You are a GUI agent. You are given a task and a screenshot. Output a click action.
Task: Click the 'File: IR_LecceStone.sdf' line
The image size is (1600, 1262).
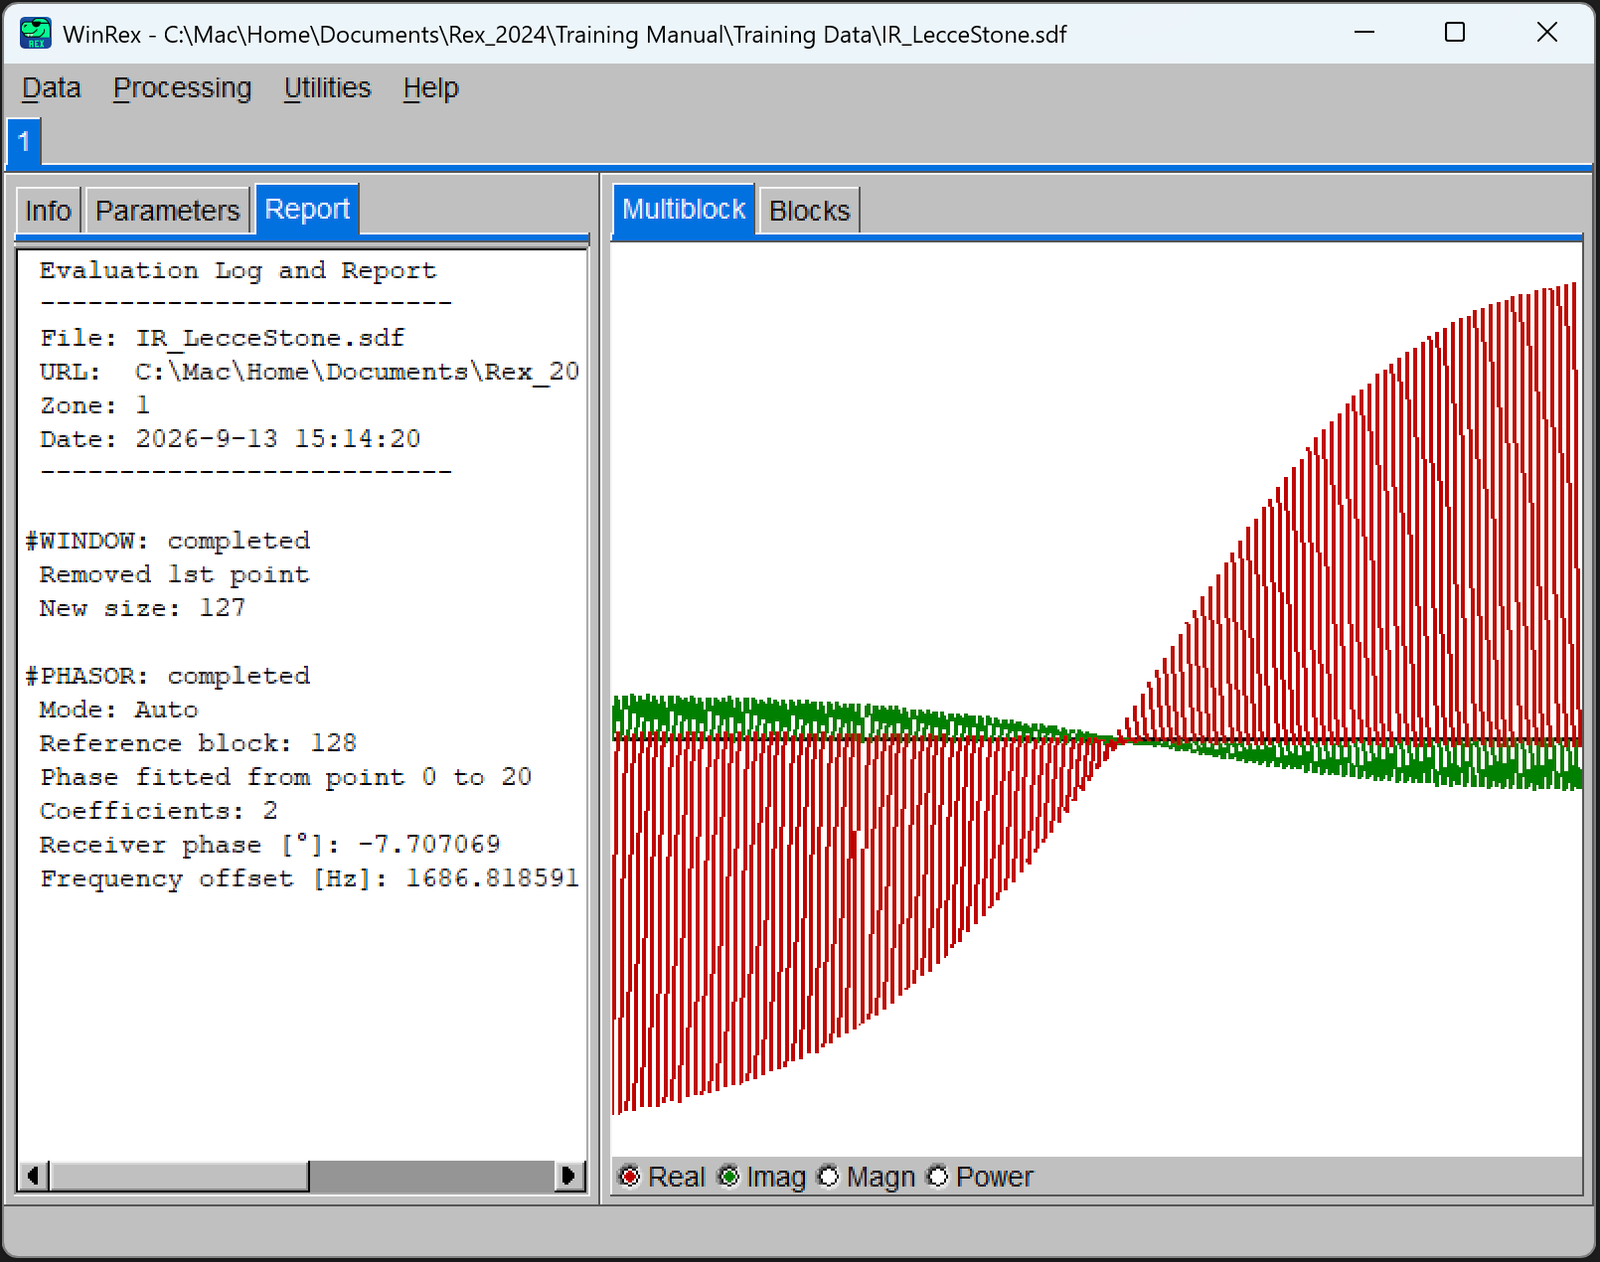click(222, 338)
